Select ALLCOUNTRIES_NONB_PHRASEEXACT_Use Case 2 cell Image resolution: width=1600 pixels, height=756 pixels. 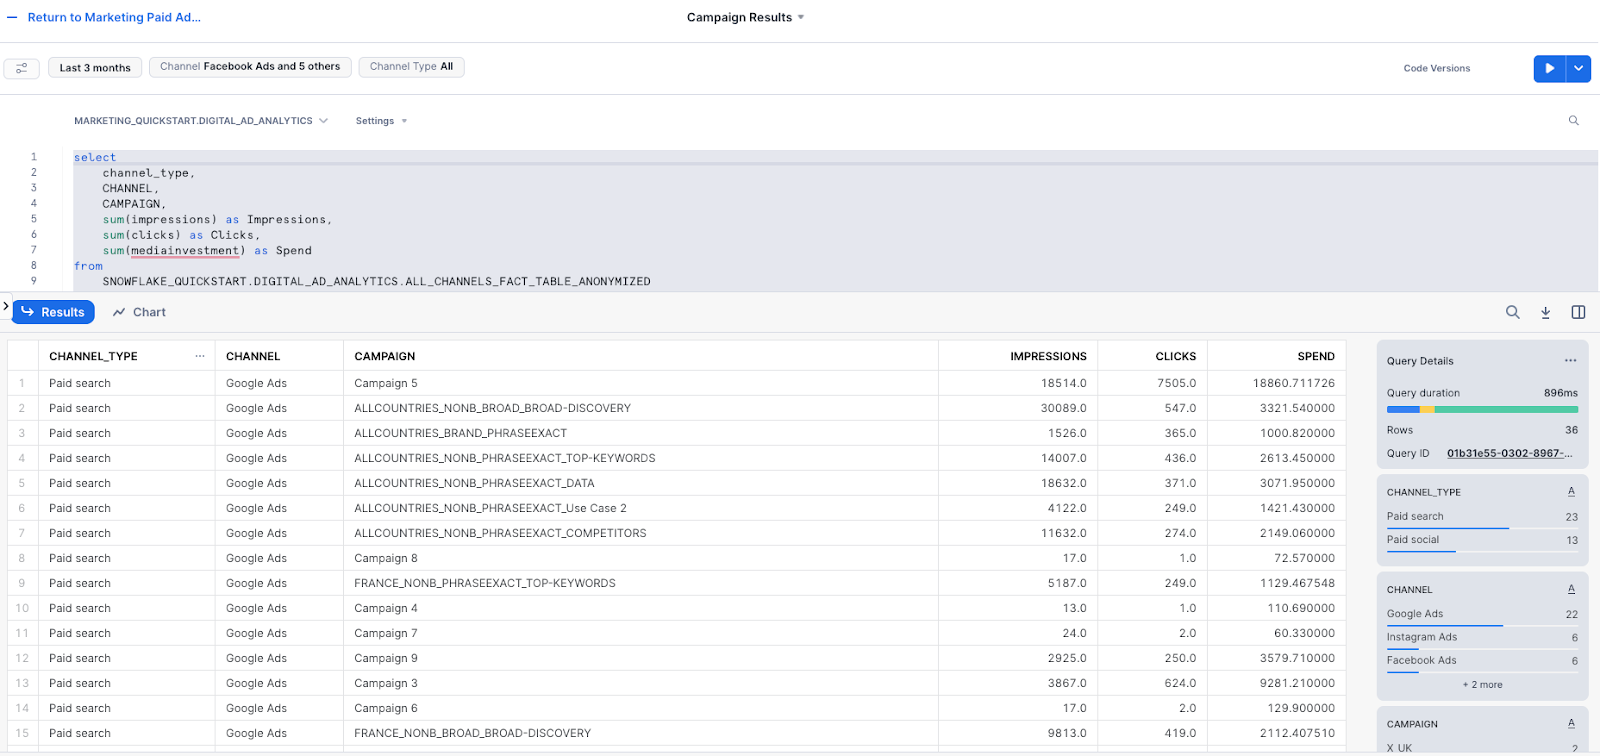[x=640, y=508]
